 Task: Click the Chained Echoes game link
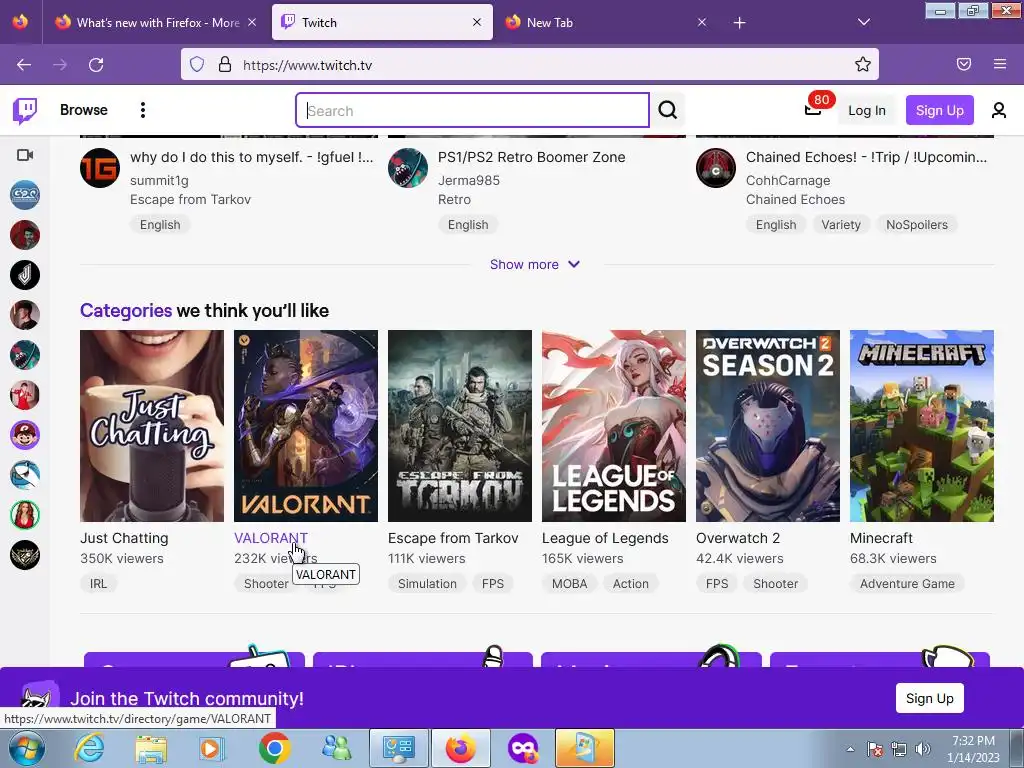pyautogui.click(x=795, y=199)
